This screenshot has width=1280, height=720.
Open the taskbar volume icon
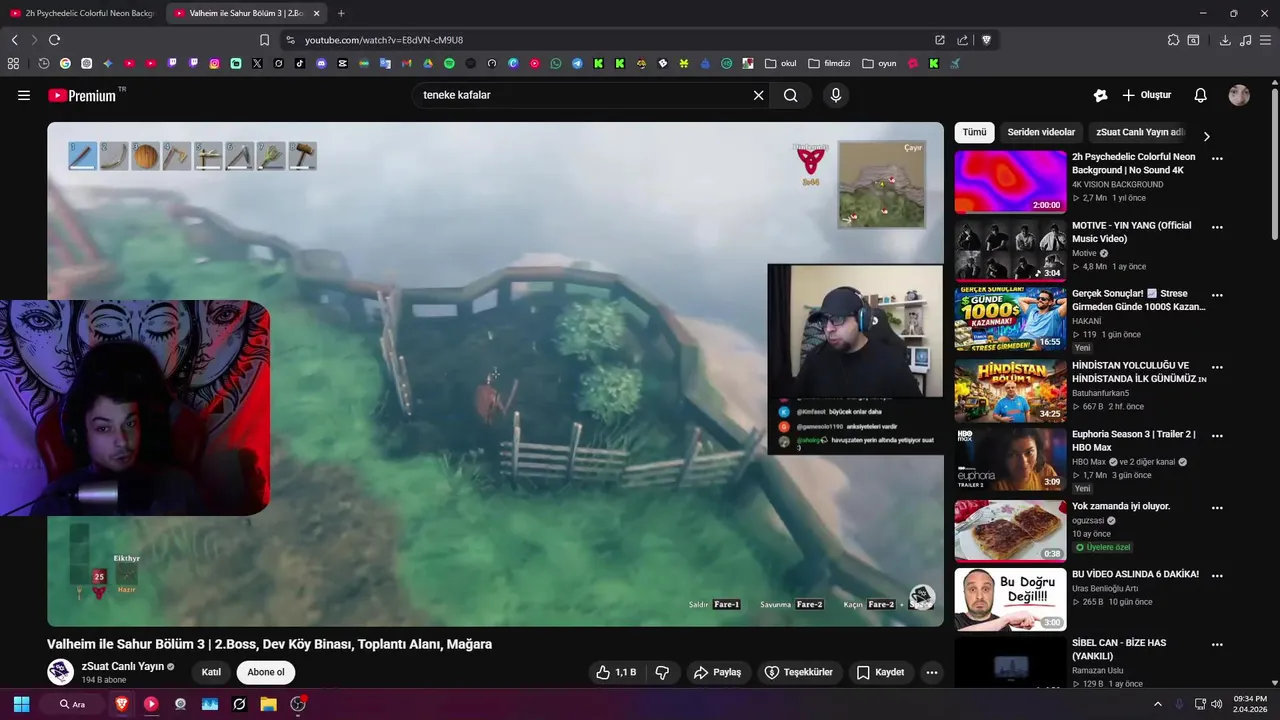click(1217, 704)
